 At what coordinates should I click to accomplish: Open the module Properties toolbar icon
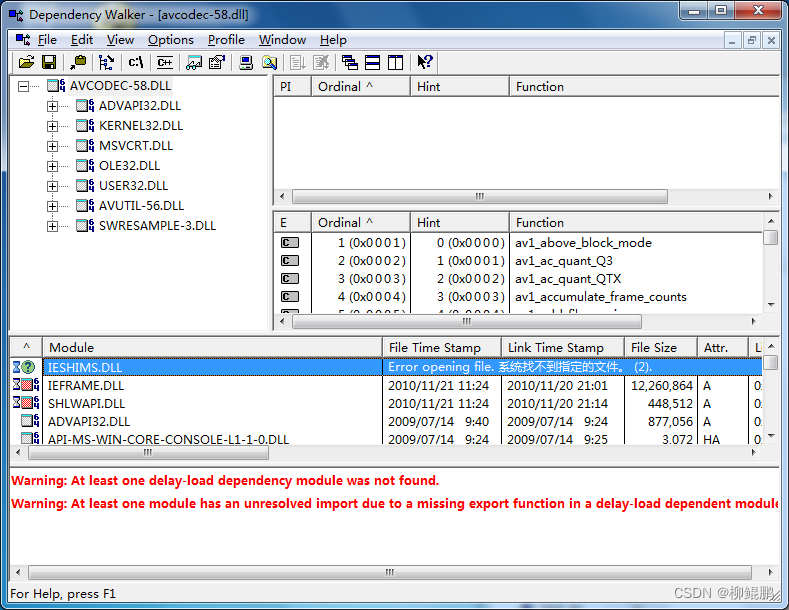(217, 62)
